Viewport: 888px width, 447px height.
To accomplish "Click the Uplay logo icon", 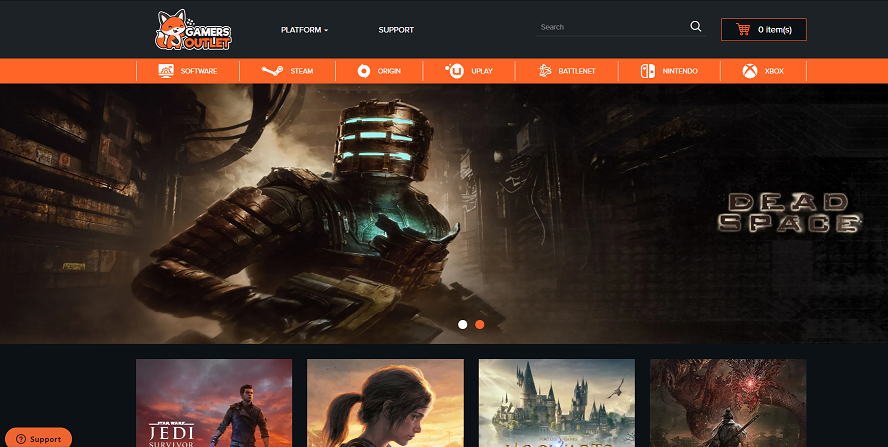I will coord(454,71).
